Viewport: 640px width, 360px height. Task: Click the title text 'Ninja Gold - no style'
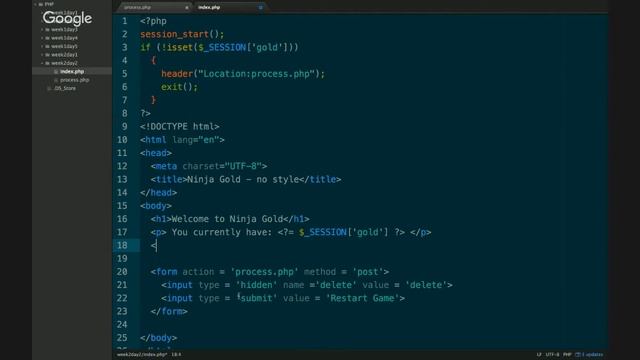pyautogui.click(x=243, y=179)
